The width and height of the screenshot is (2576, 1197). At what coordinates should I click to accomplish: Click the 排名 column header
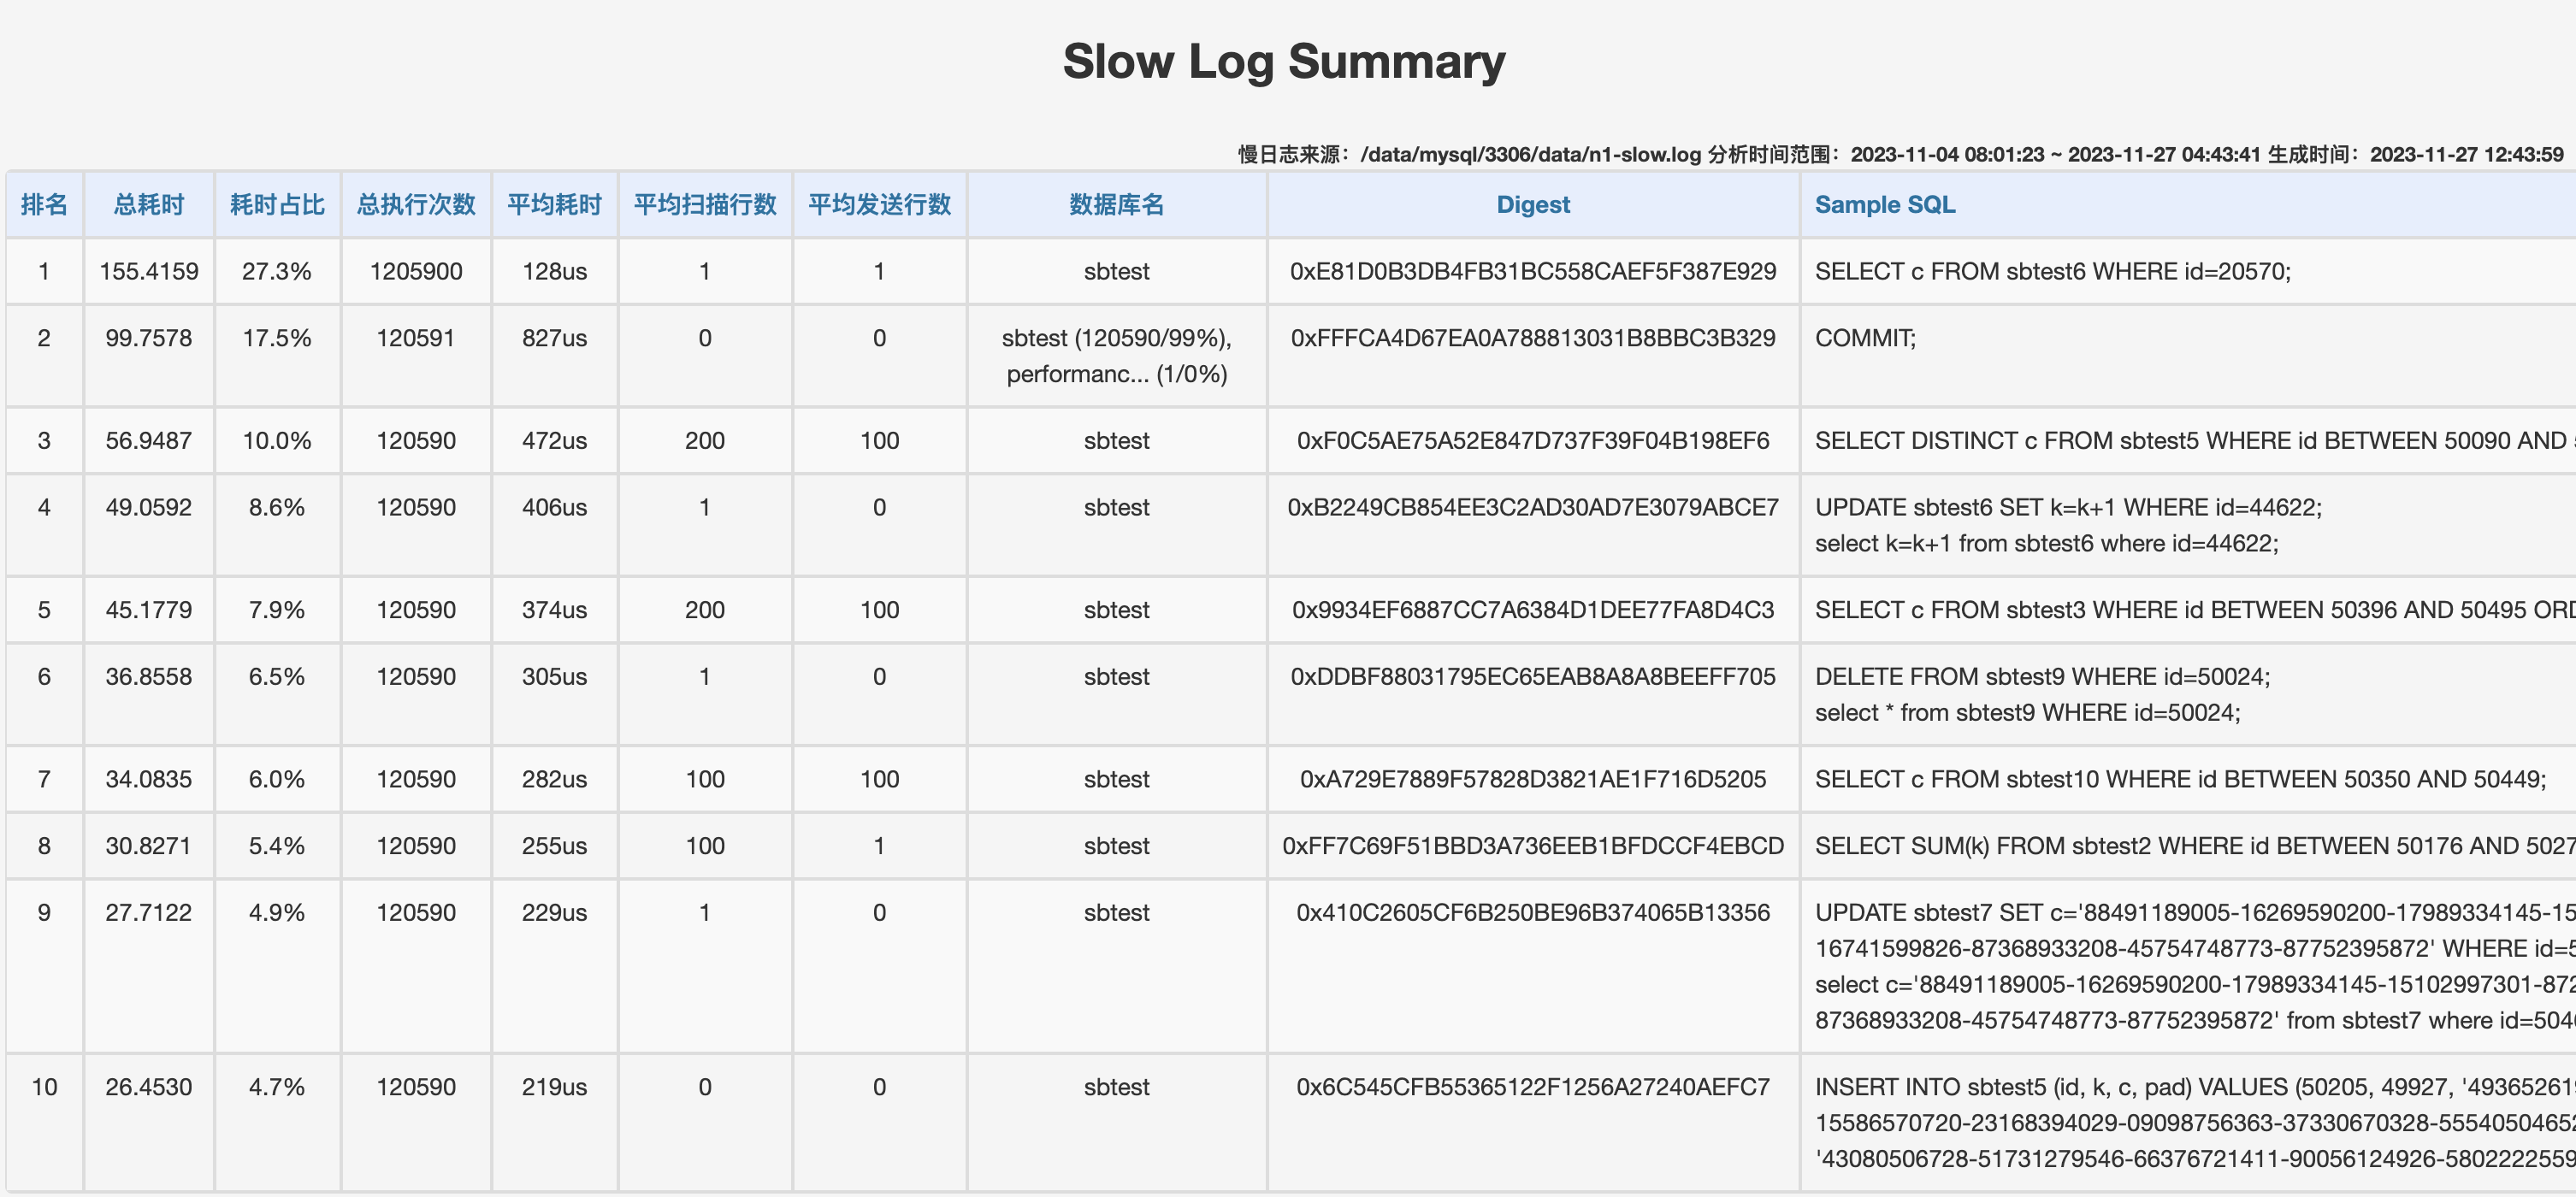(45, 204)
